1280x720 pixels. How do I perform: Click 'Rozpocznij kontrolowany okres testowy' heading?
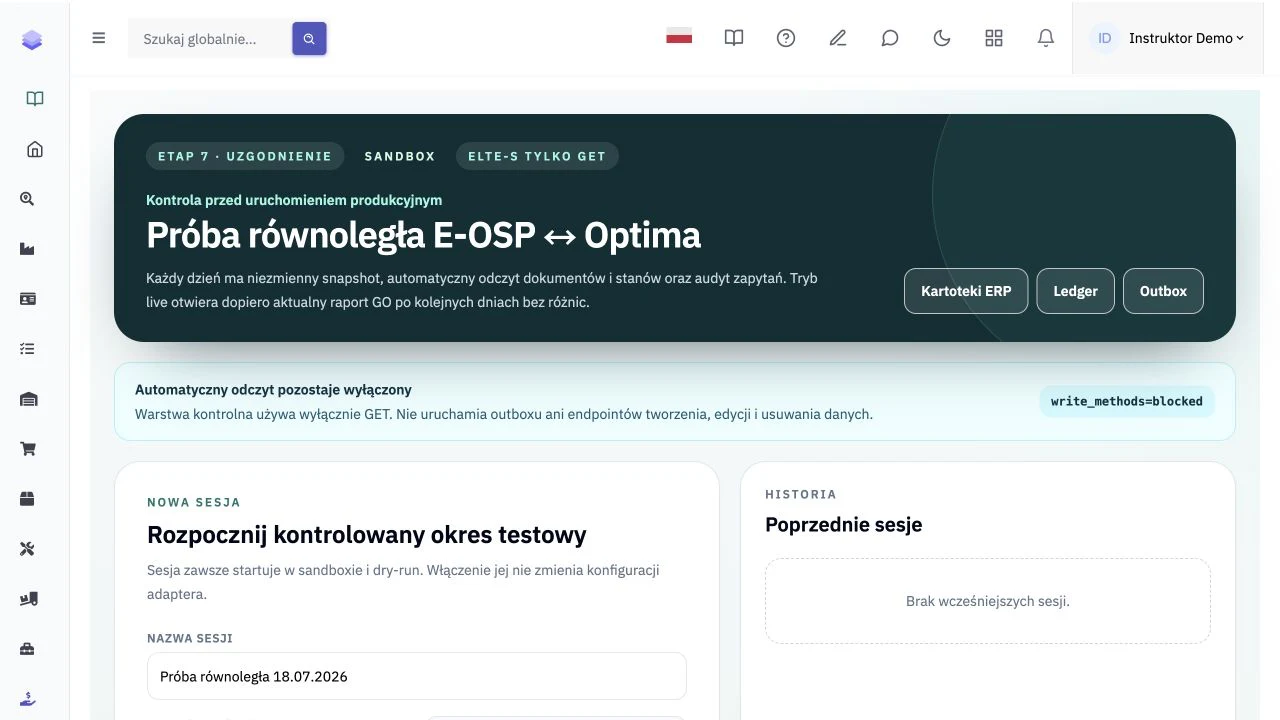tap(367, 535)
